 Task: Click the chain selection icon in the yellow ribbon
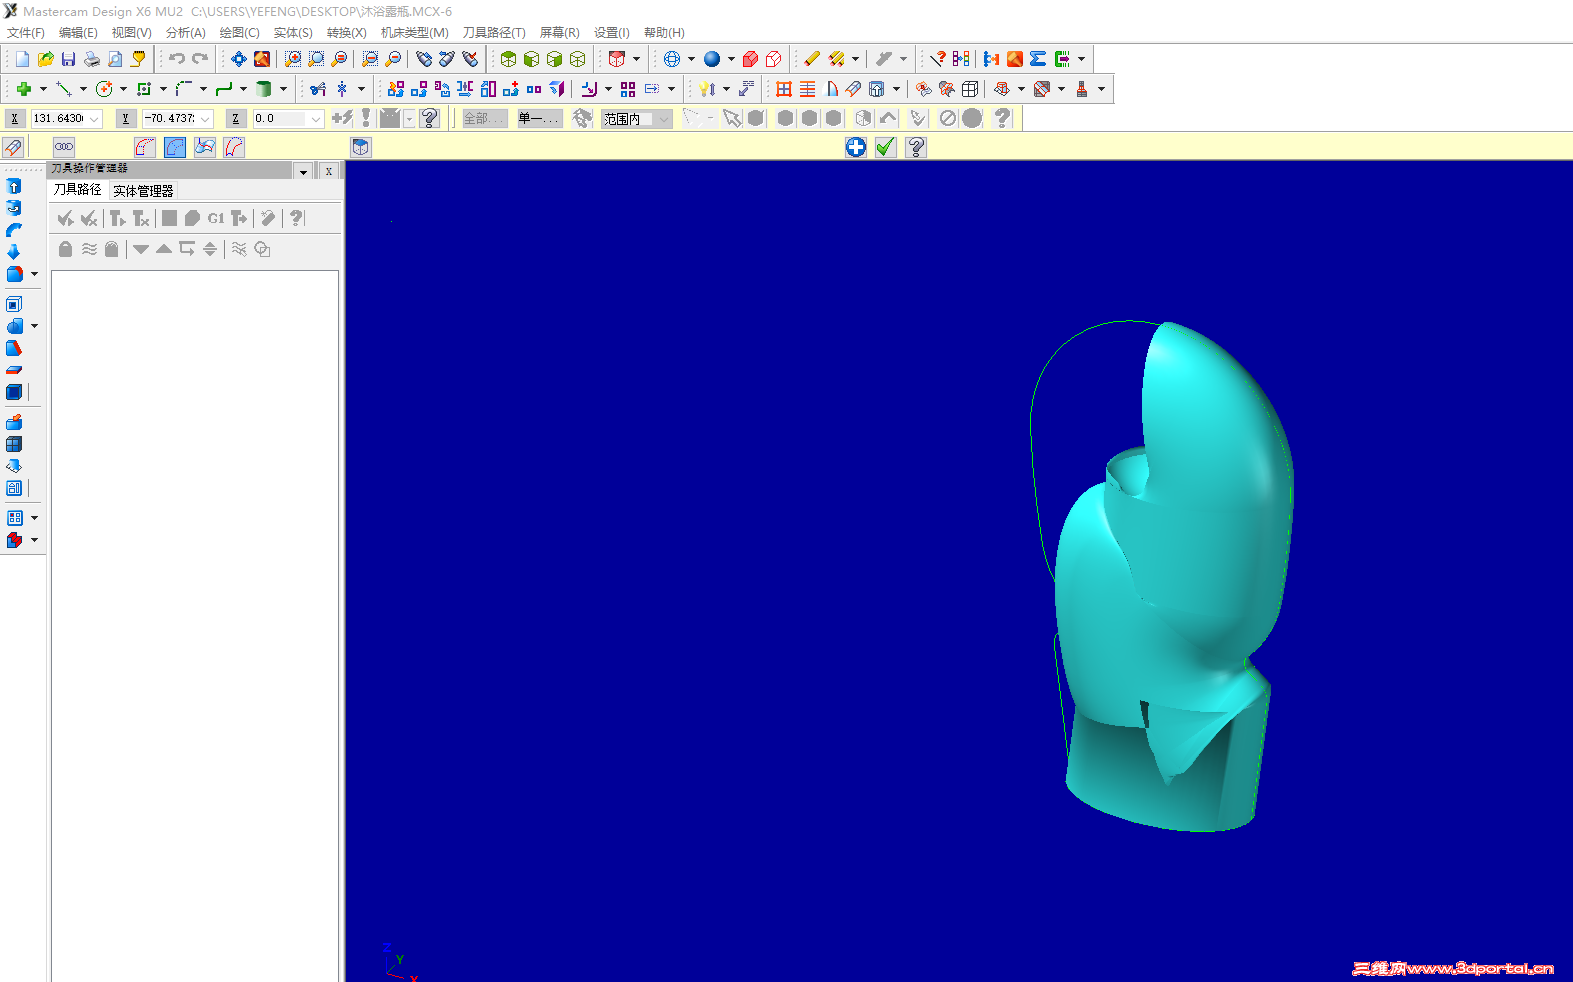[x=64, y=147]
